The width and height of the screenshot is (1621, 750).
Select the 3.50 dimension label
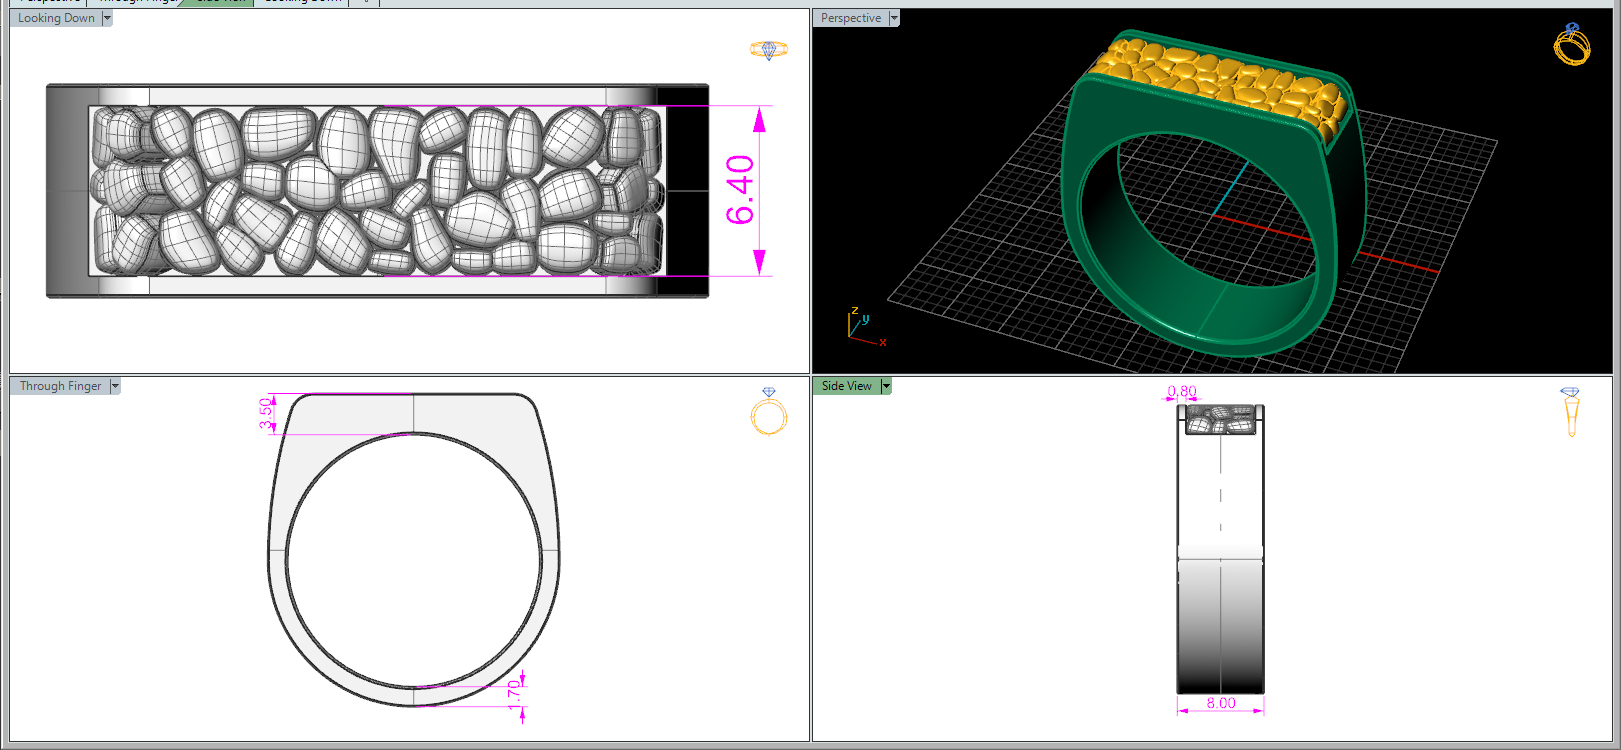coord(265,413)
